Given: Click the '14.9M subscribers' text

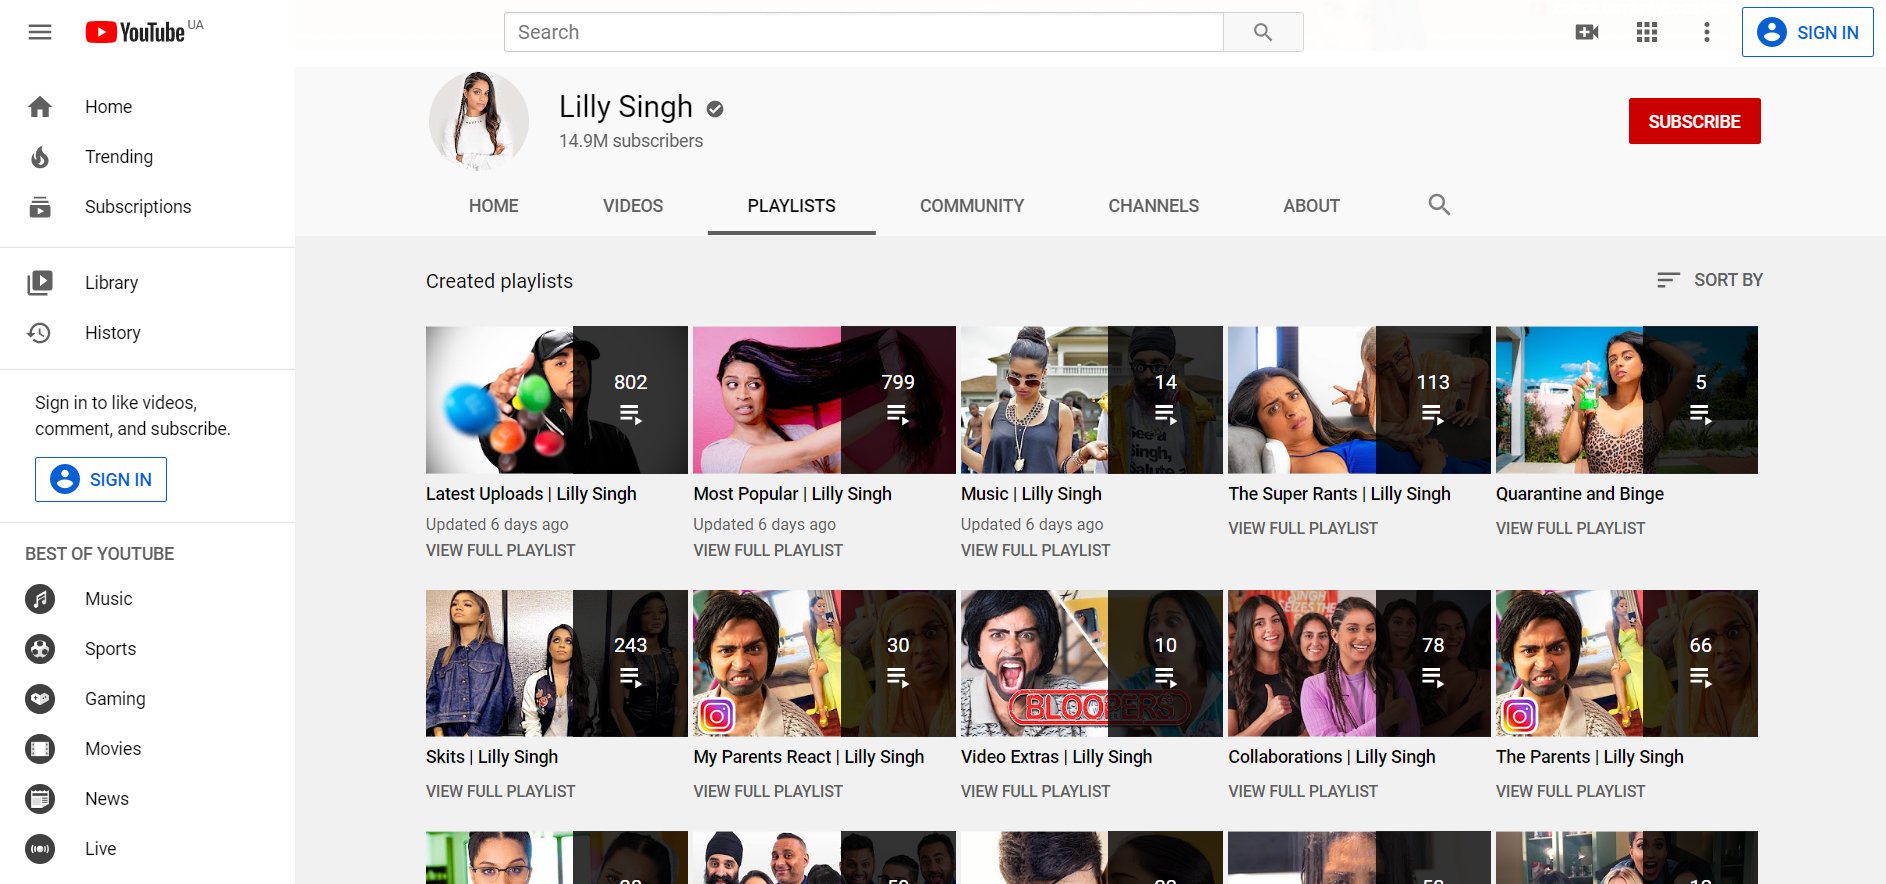Looking at the screenshot, I should (631, 141).
